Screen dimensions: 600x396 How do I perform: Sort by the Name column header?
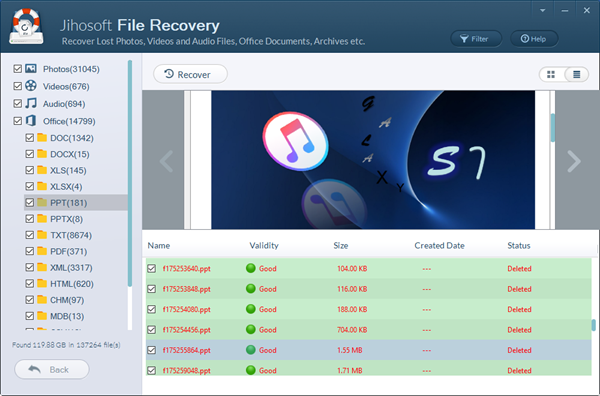(x=159, y=246)
